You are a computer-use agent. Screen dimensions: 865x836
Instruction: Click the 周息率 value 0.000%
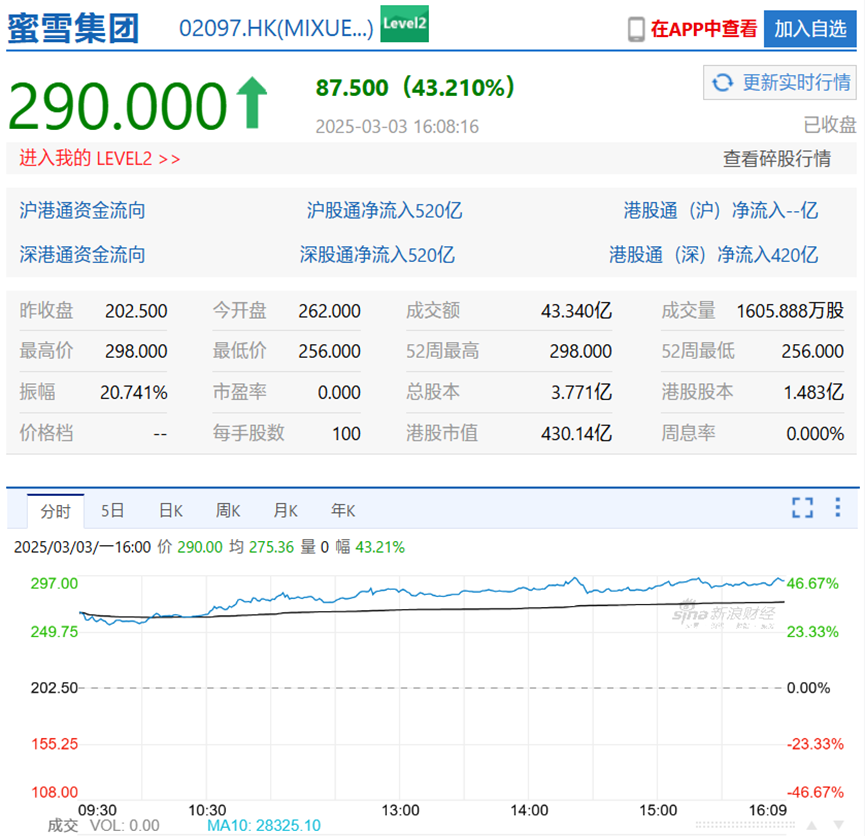[815, 434]
